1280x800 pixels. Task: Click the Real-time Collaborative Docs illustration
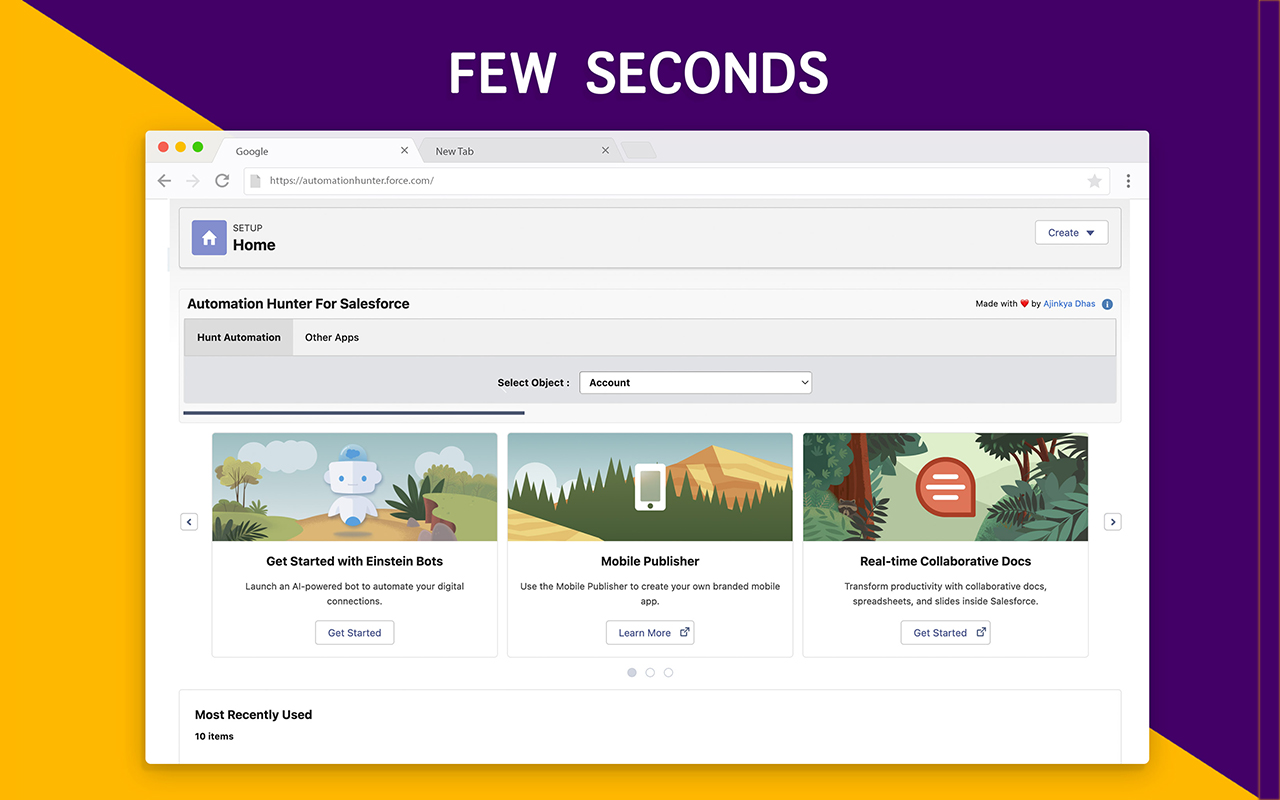(x=945, y=487)
